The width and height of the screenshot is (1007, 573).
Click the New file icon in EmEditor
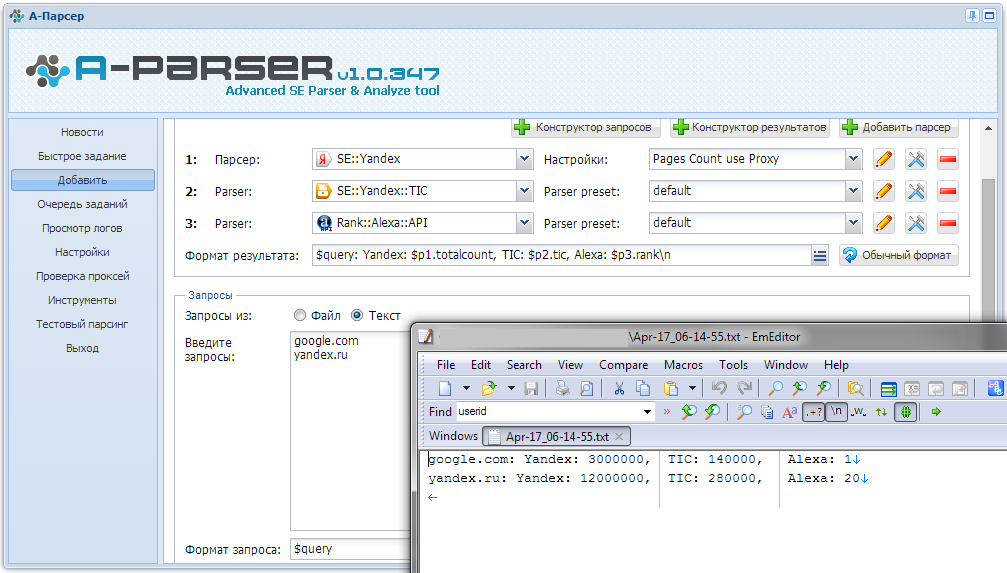click(445, 388)
